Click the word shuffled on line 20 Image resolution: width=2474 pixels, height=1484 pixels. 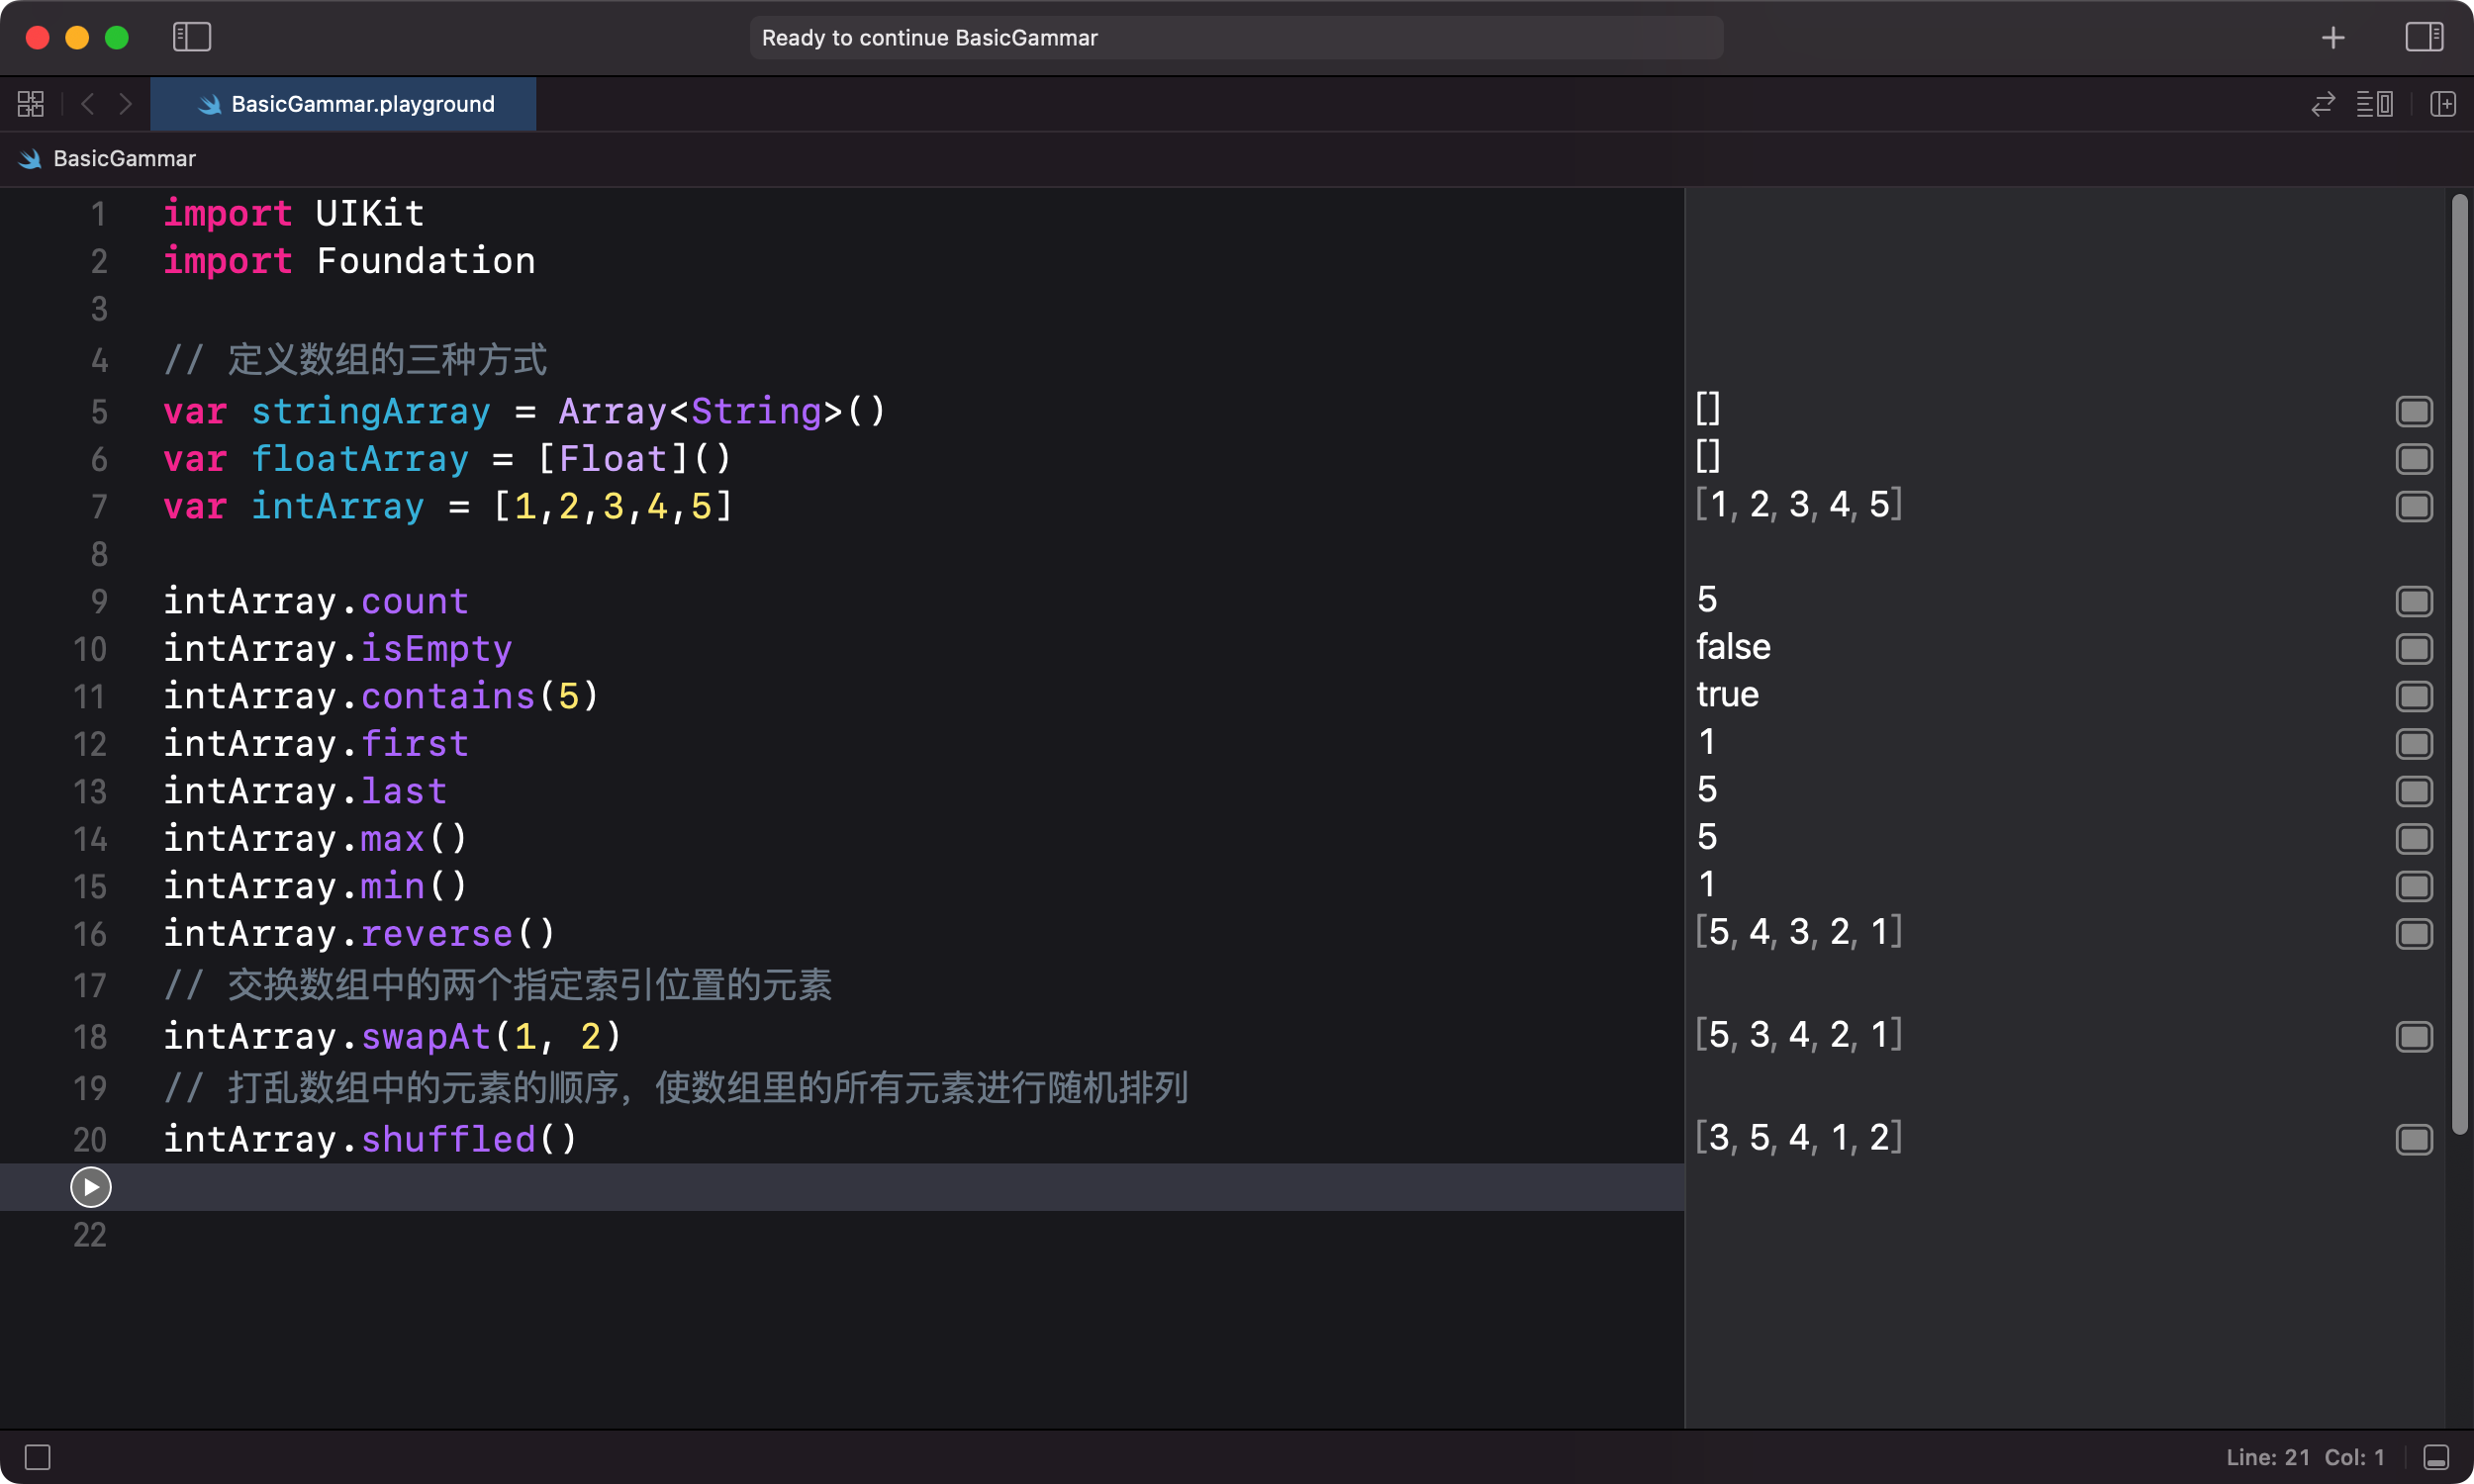(448, 1139)
